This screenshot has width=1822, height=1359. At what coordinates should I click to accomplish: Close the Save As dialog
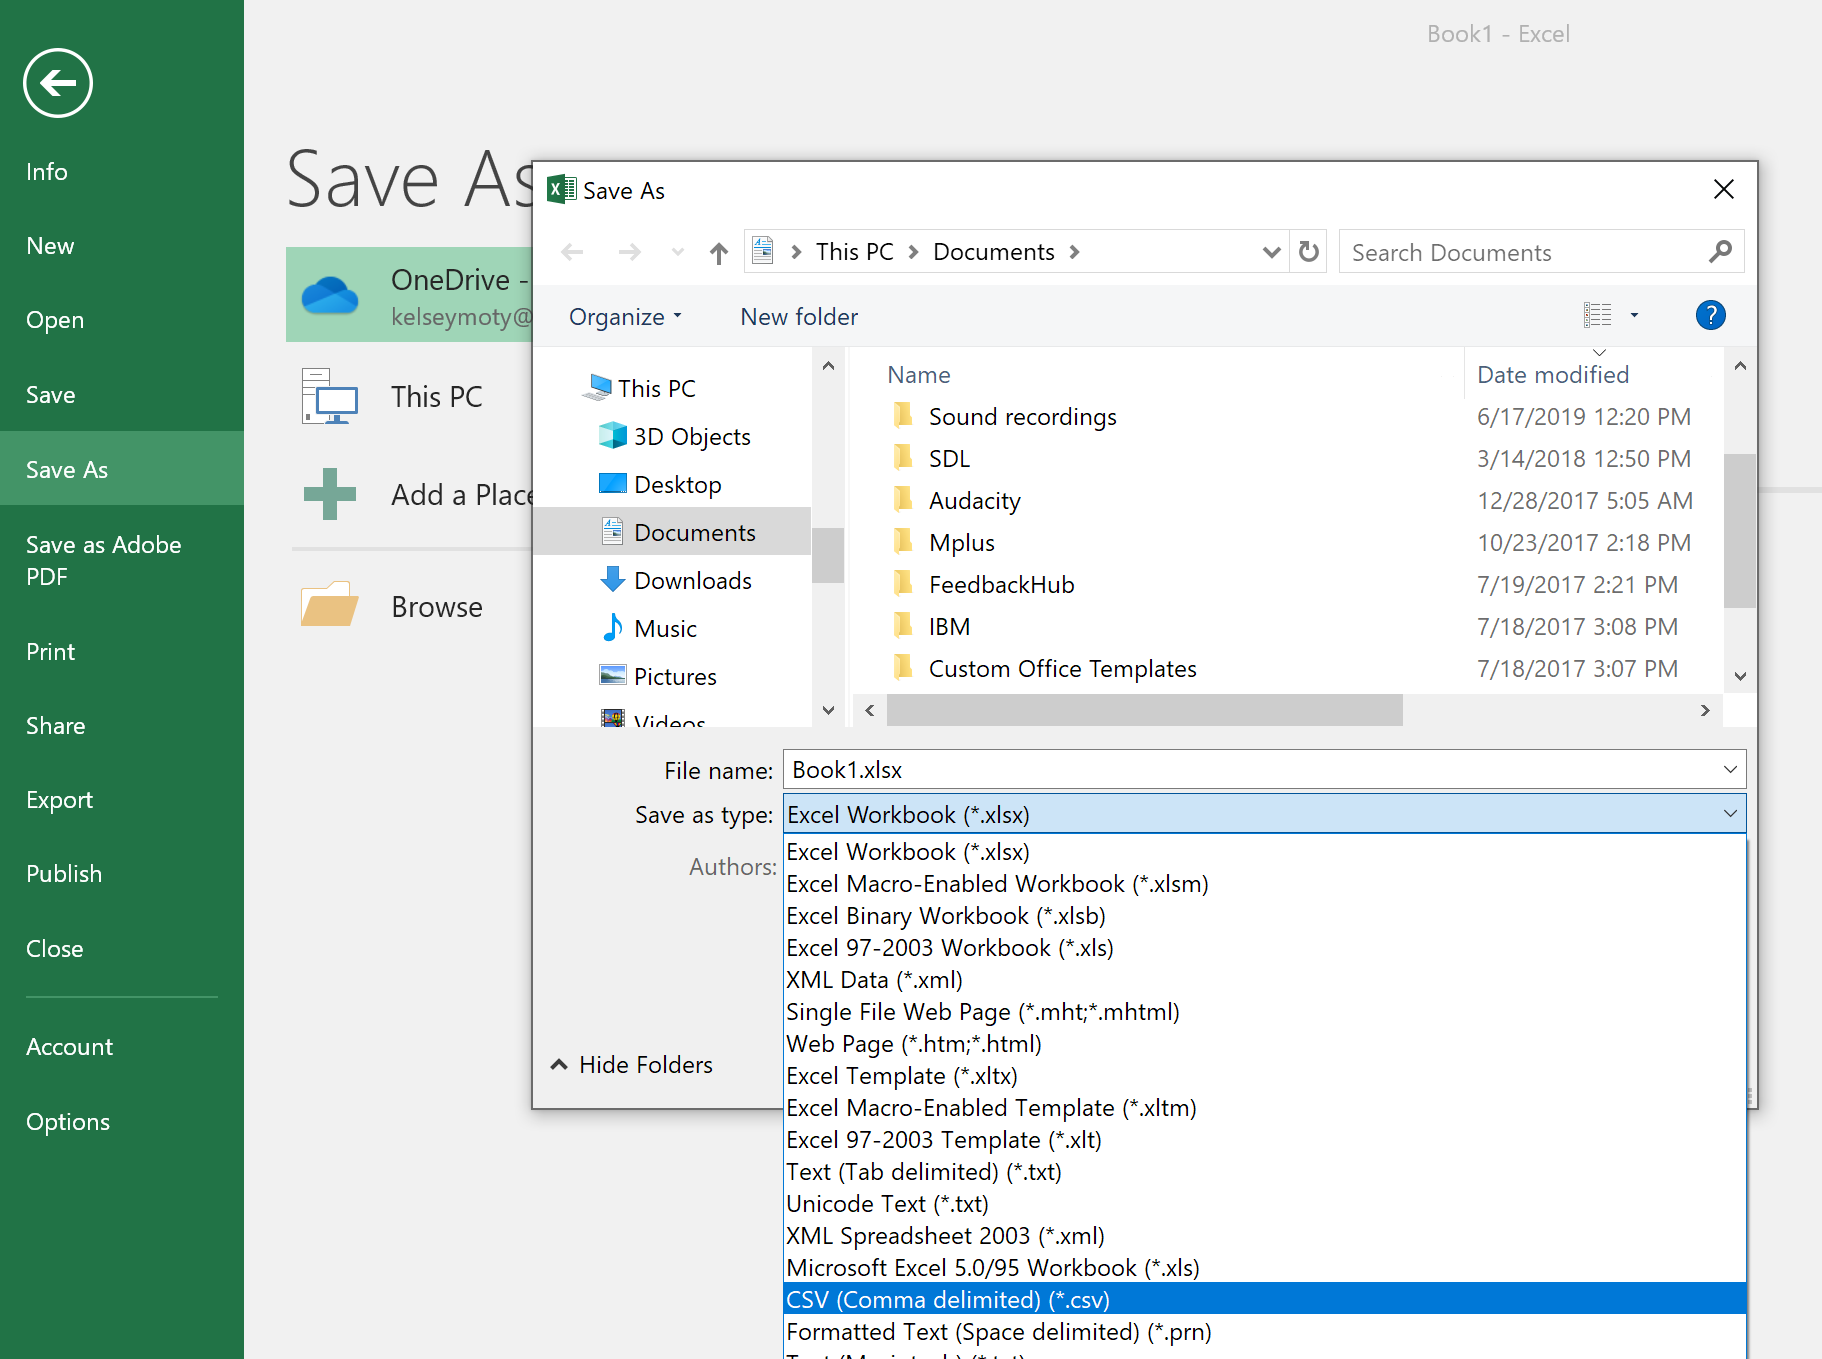(1723, 189)
